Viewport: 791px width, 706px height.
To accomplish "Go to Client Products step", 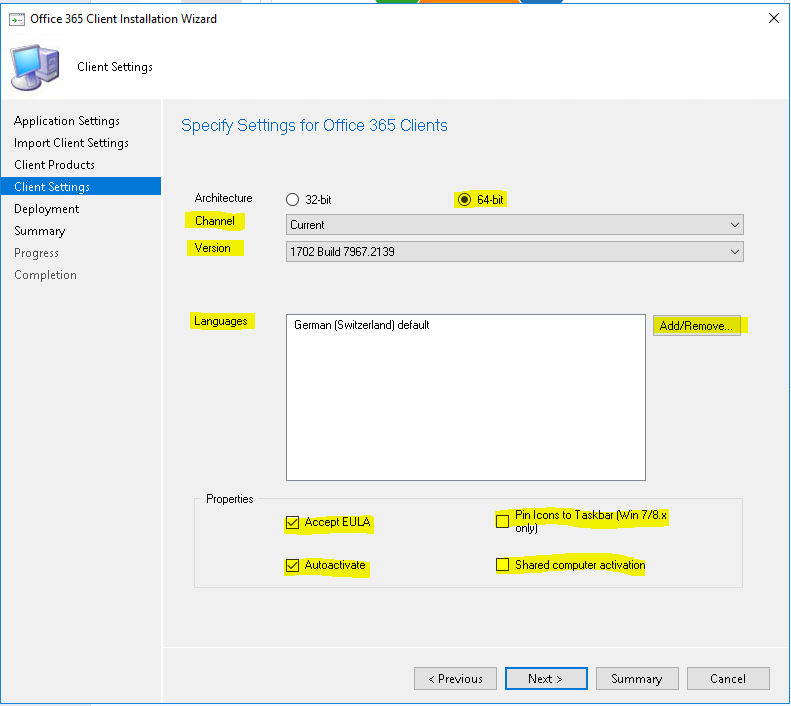I will [54, 165].
